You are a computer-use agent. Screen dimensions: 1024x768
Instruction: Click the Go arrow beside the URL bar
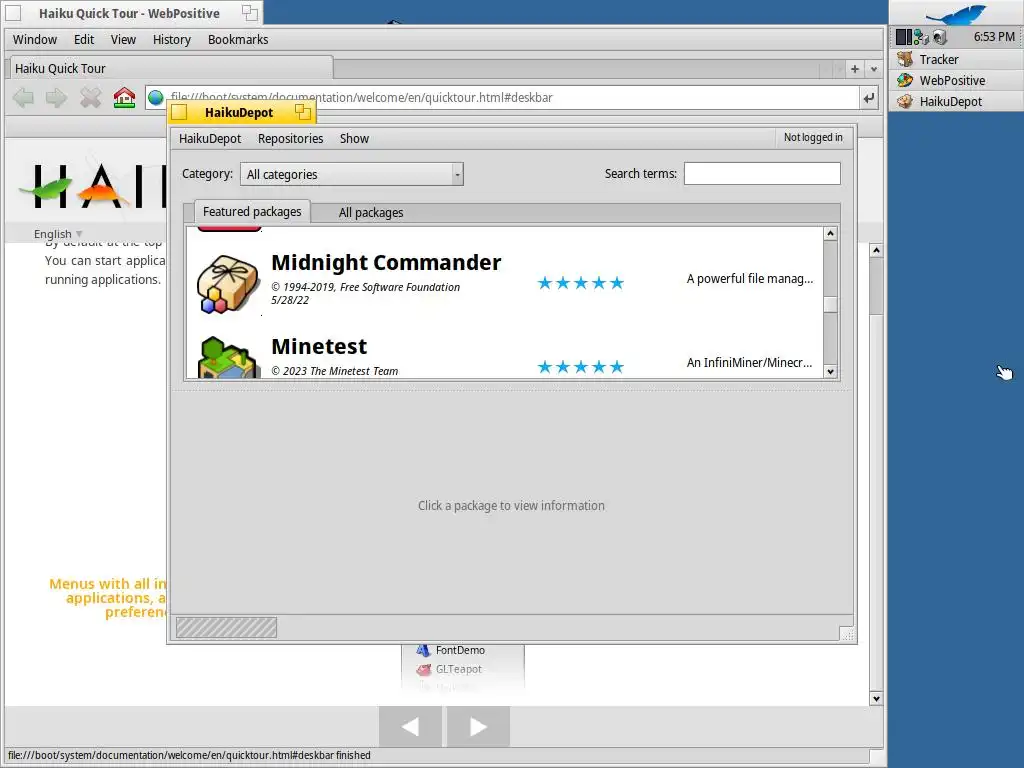(869, 98)
